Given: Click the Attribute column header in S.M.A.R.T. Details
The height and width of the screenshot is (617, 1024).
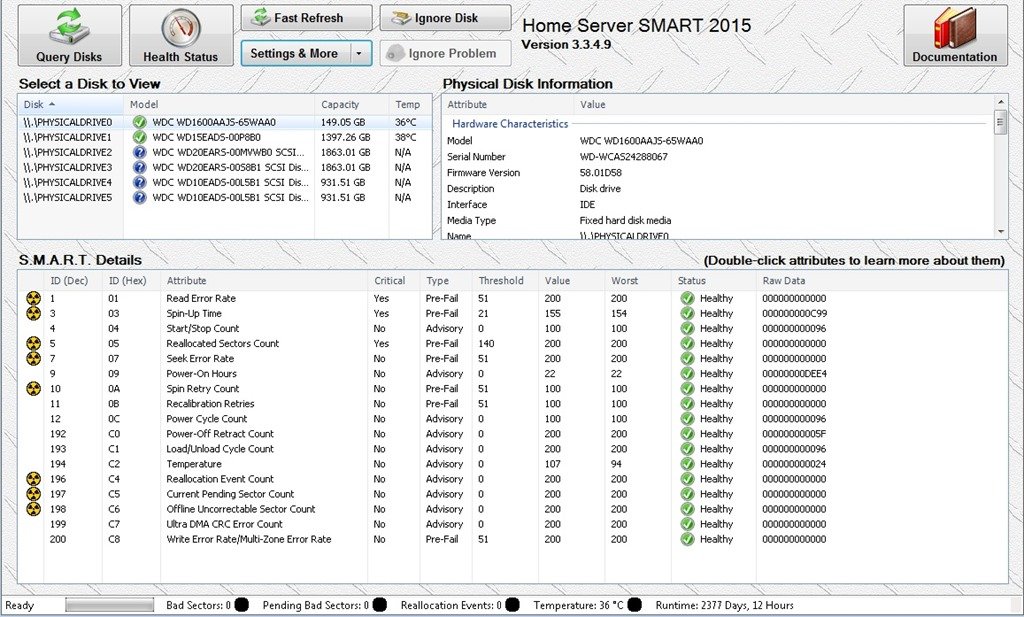Looking at the screenshot, I should [x=264, y=281].
